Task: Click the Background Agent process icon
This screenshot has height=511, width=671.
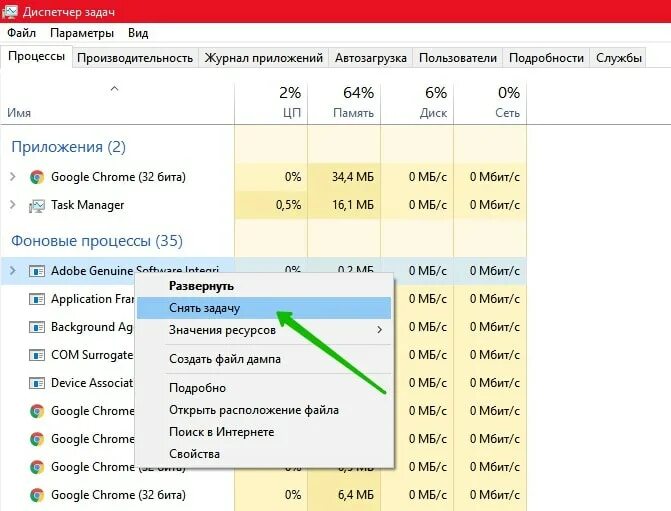Action: point(37,327)
